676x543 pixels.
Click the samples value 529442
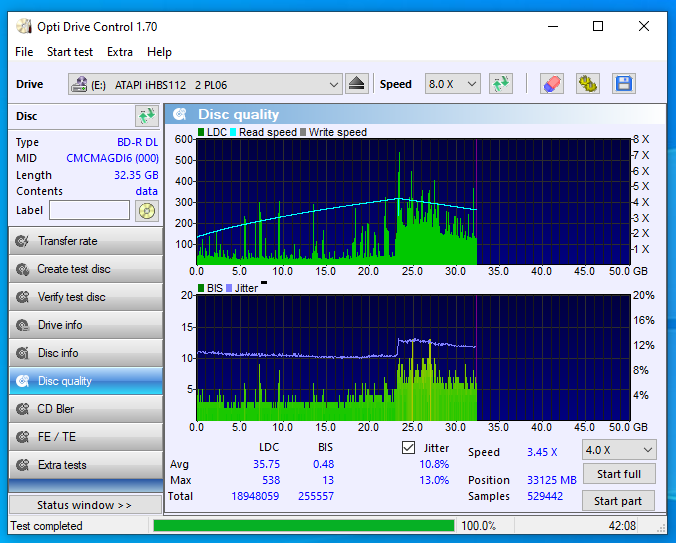pos(545,496)
